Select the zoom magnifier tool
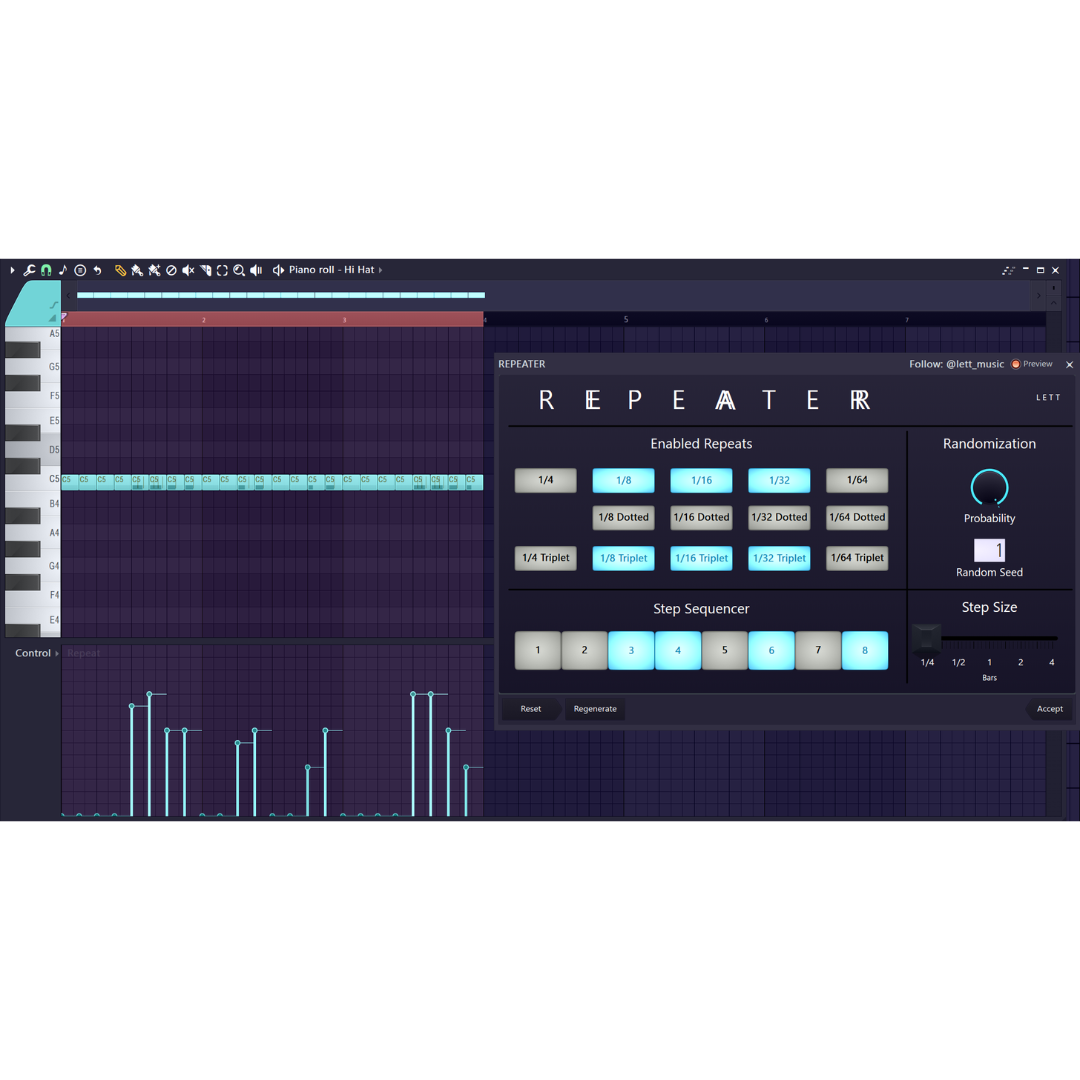 click(239, 270)
